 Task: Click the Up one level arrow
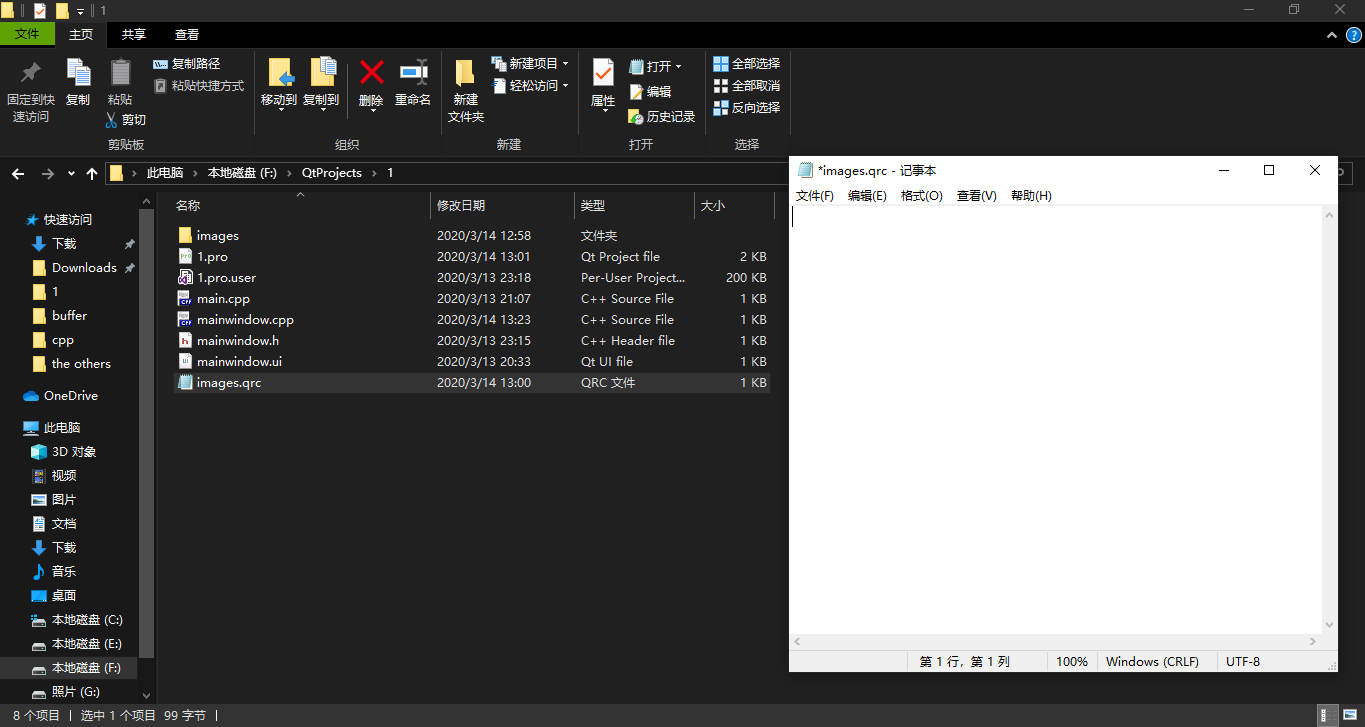tap(92, 173)
